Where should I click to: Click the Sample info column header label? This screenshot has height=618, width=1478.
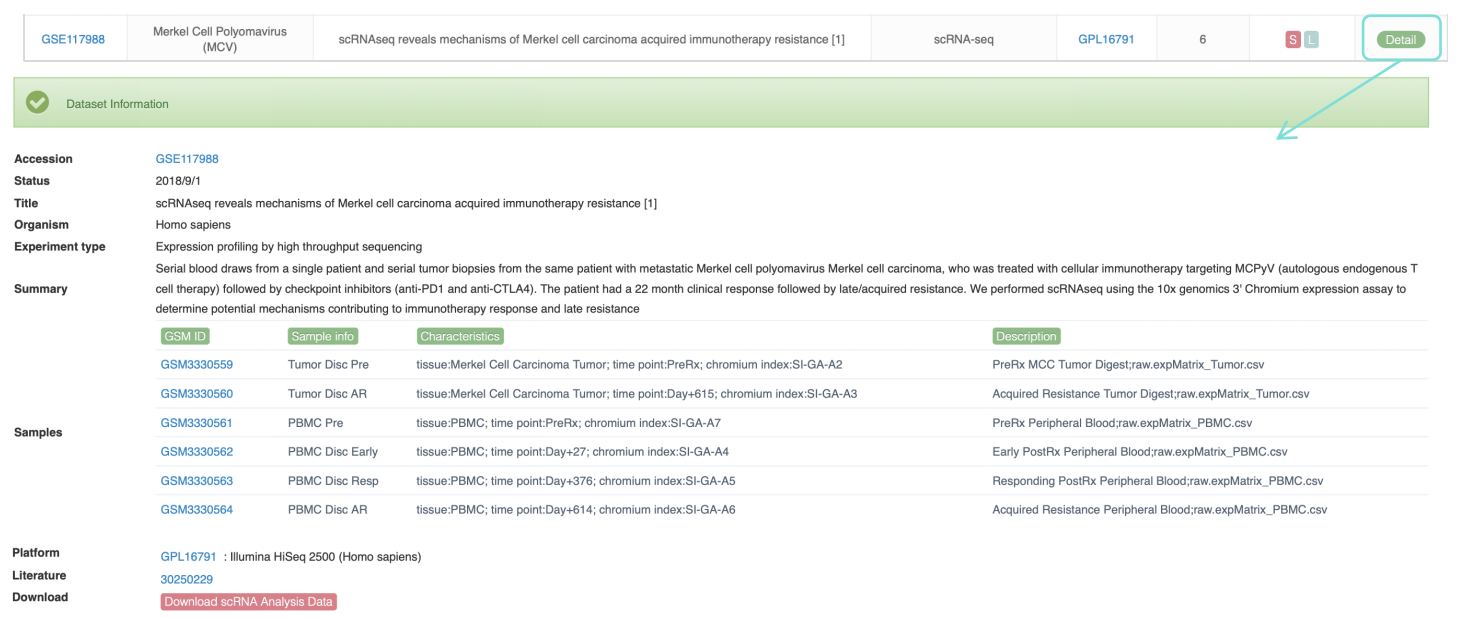323,337
